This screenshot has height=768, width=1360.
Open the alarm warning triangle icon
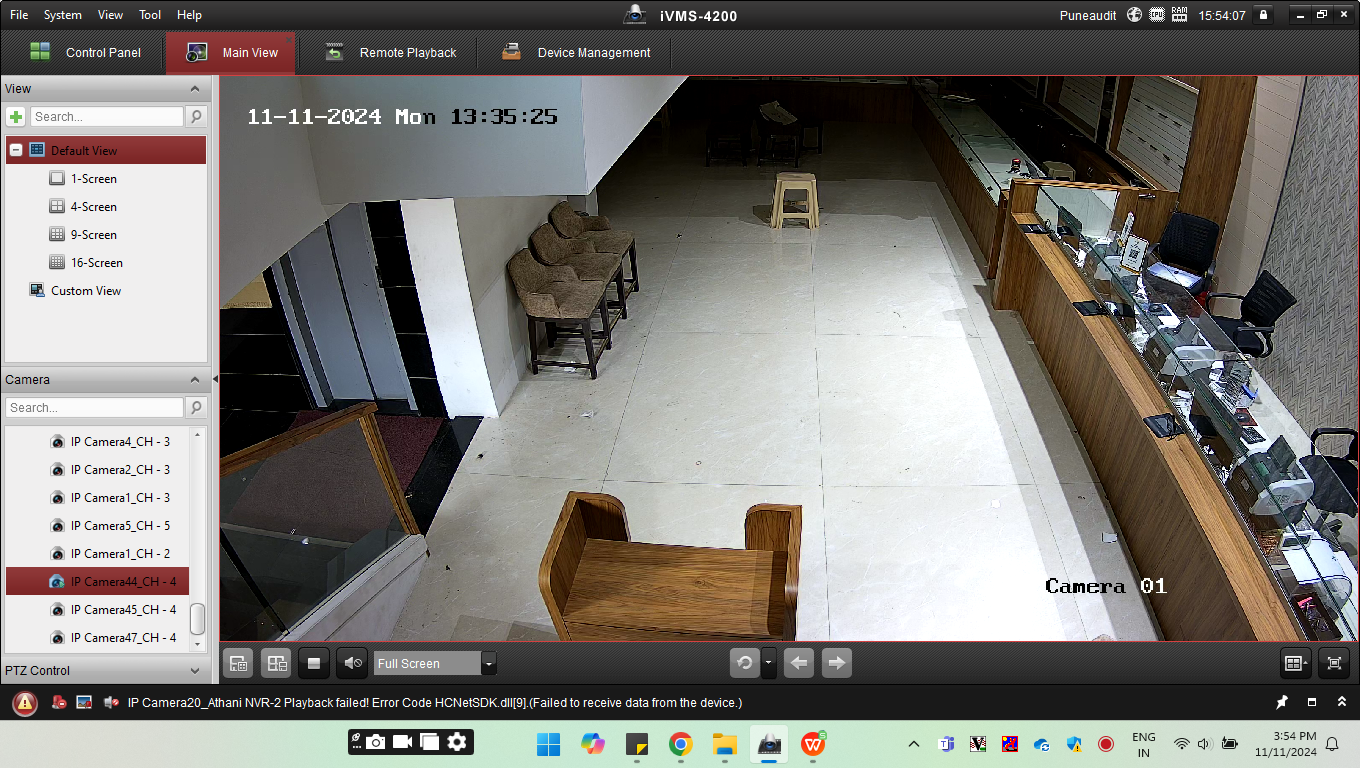click(x=25, y=703)
